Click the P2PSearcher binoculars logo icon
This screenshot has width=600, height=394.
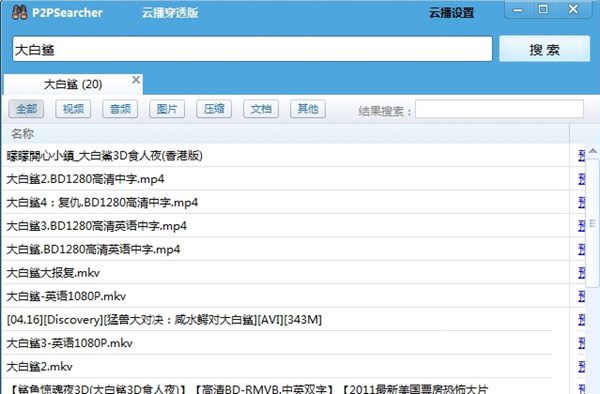pyautogui.click(x=19, y=12)
